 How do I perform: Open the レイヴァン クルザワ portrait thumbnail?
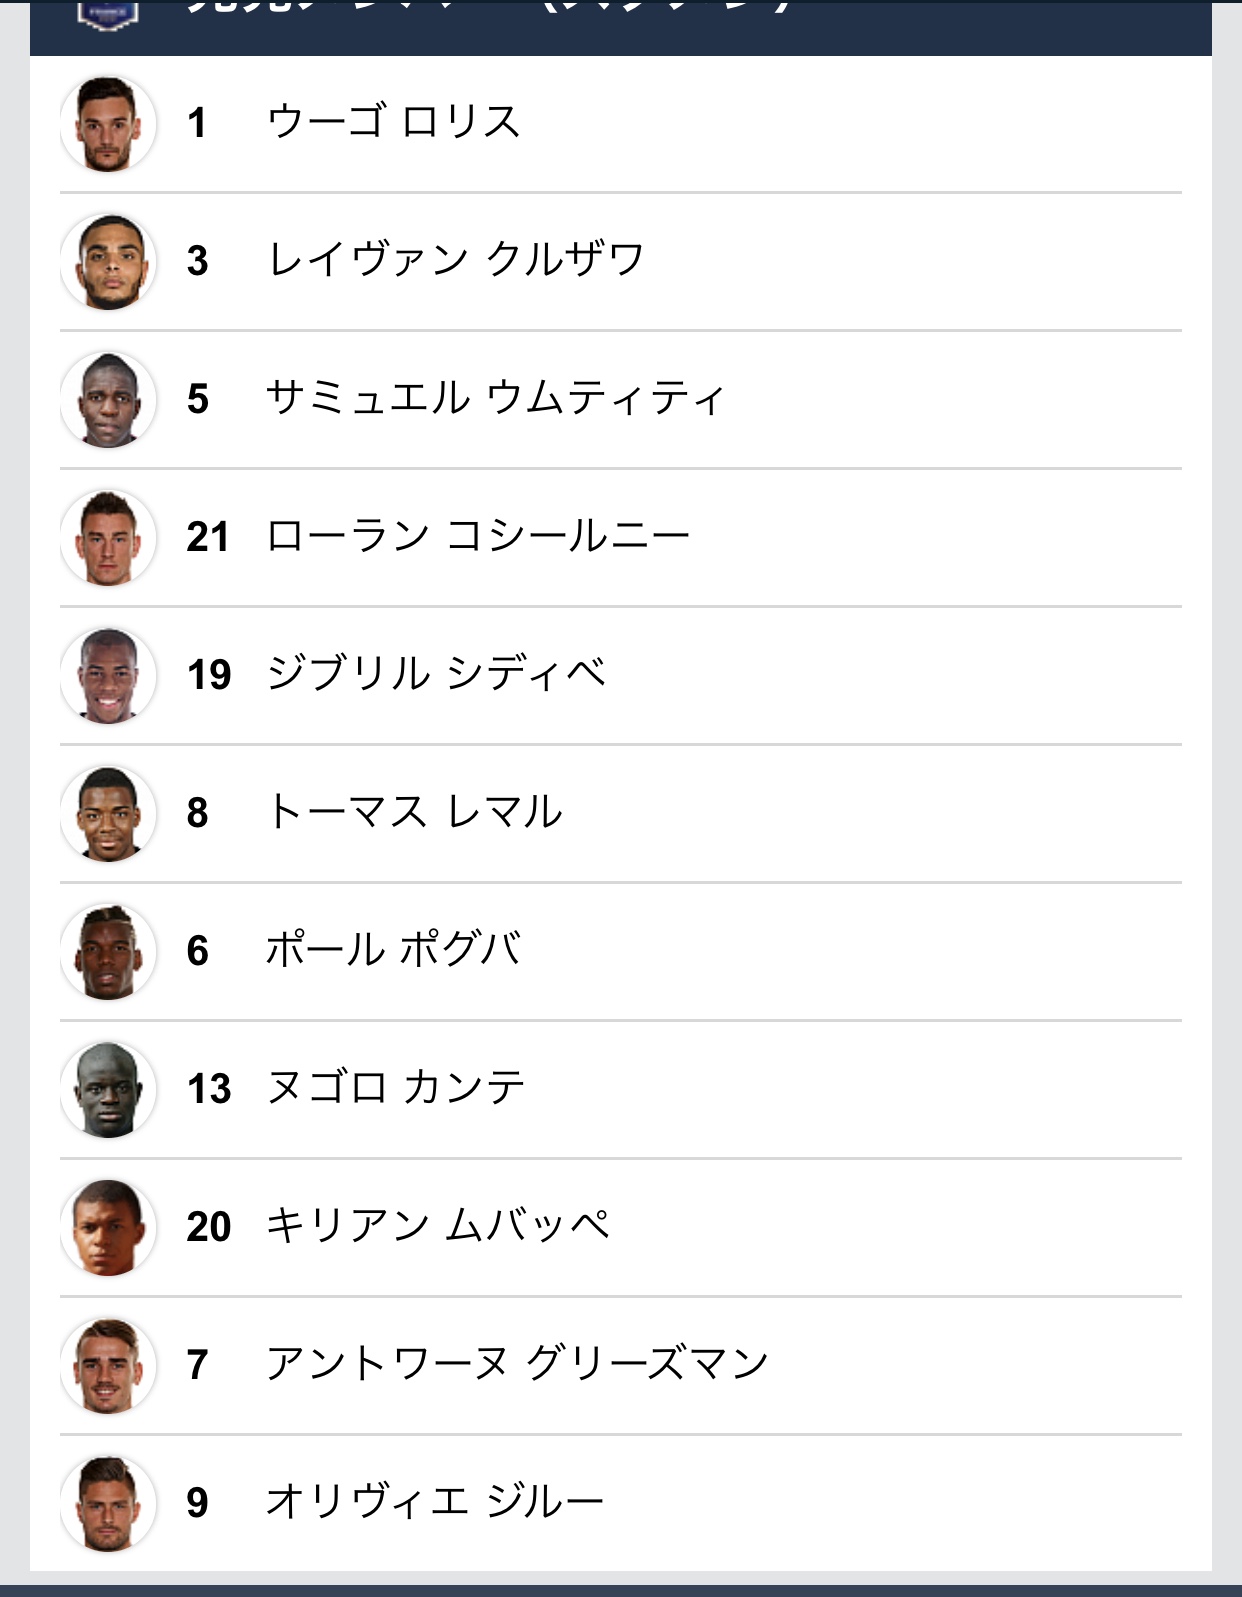click(108, 262)
